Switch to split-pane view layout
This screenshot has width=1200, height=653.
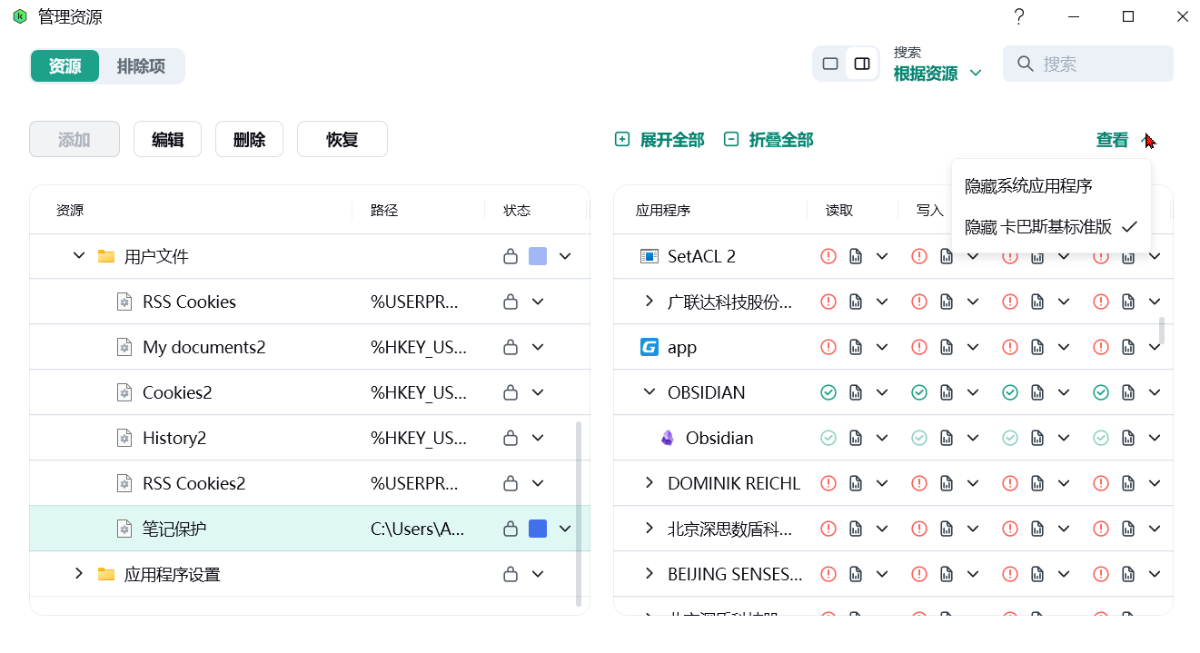tap(862, 64)
